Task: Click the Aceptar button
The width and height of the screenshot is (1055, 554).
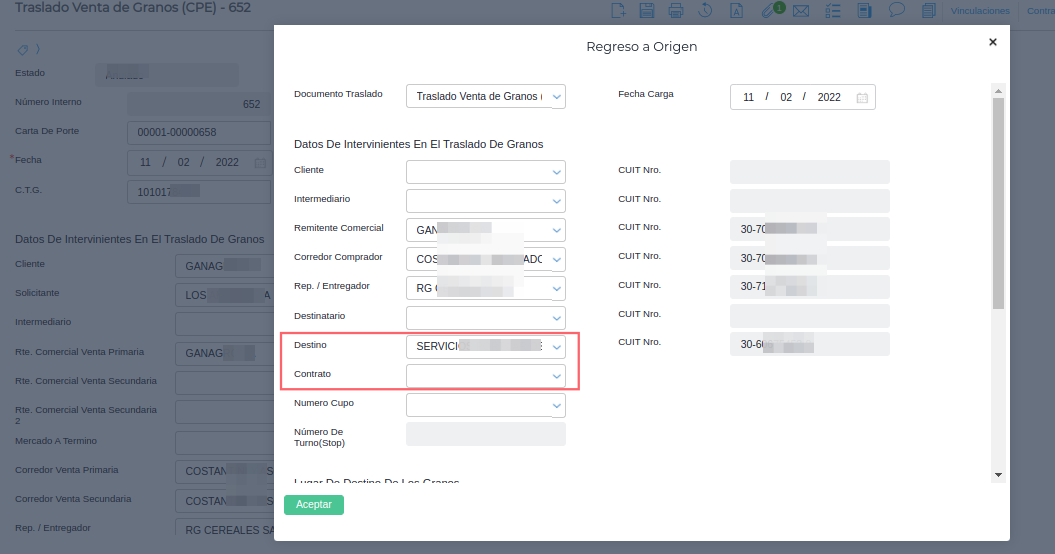Action: click(x=314, y=505)
